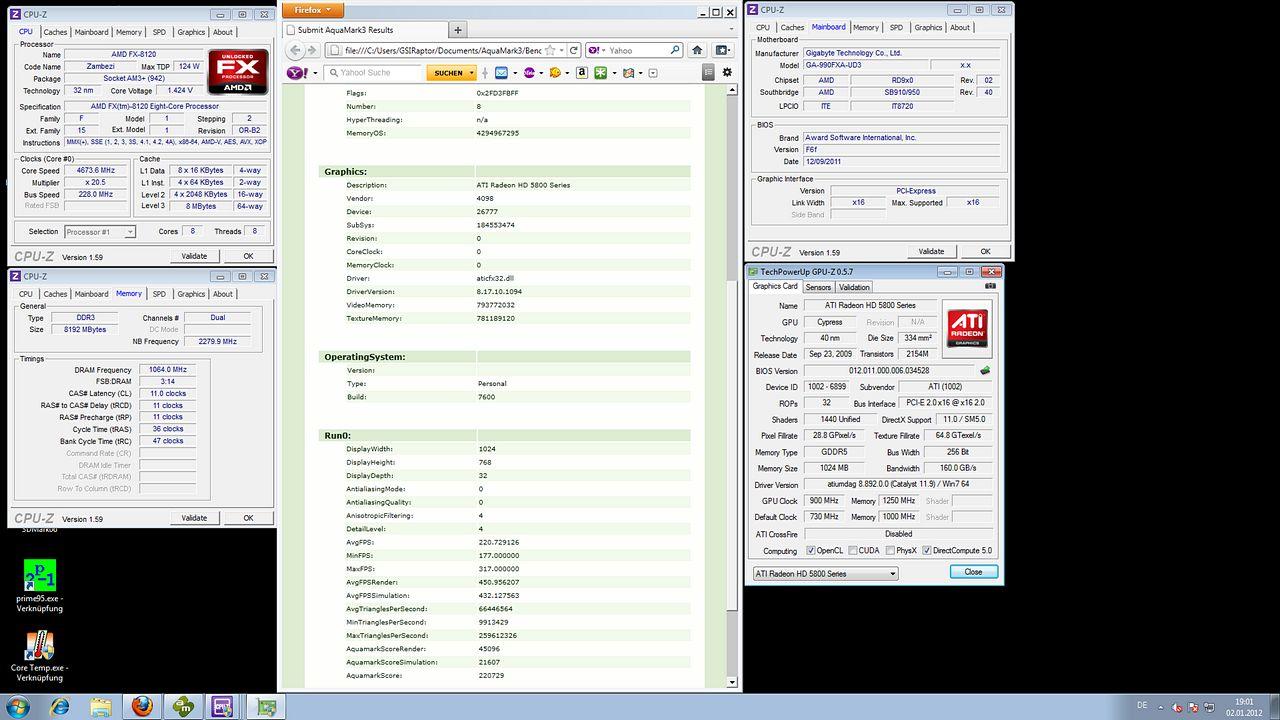Click the DE language indicator
The width and height of the screenshot is (1280, 720).
(1142, 706)
